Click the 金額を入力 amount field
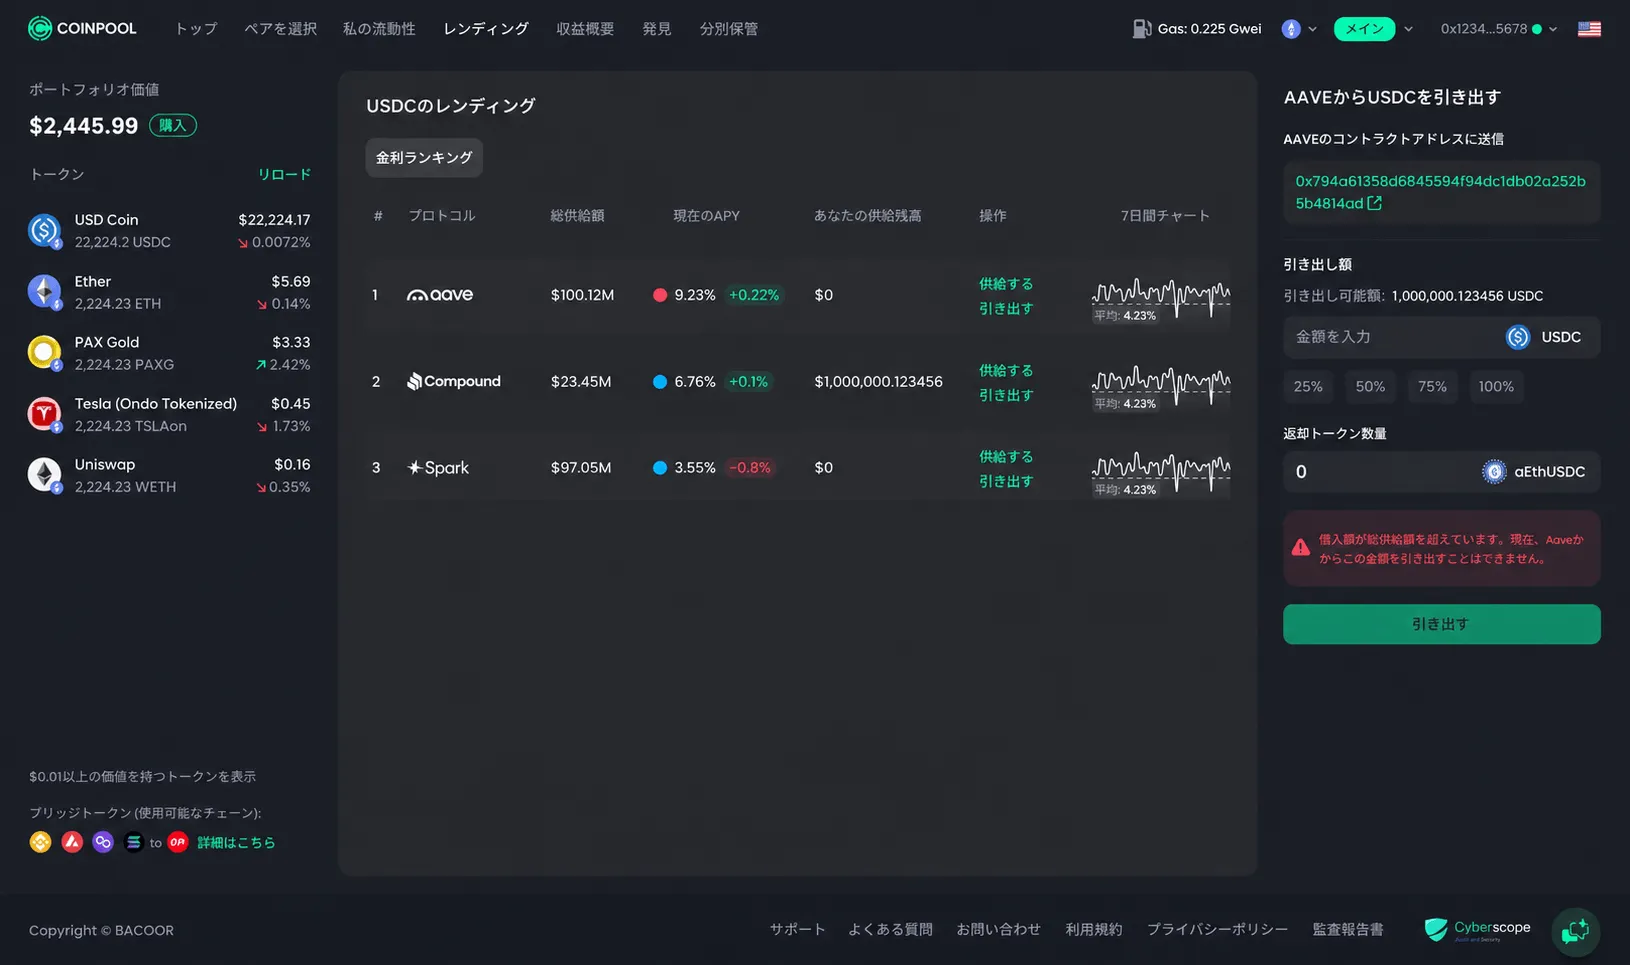Viewport: 1630px width, 965px height. 1441,337
